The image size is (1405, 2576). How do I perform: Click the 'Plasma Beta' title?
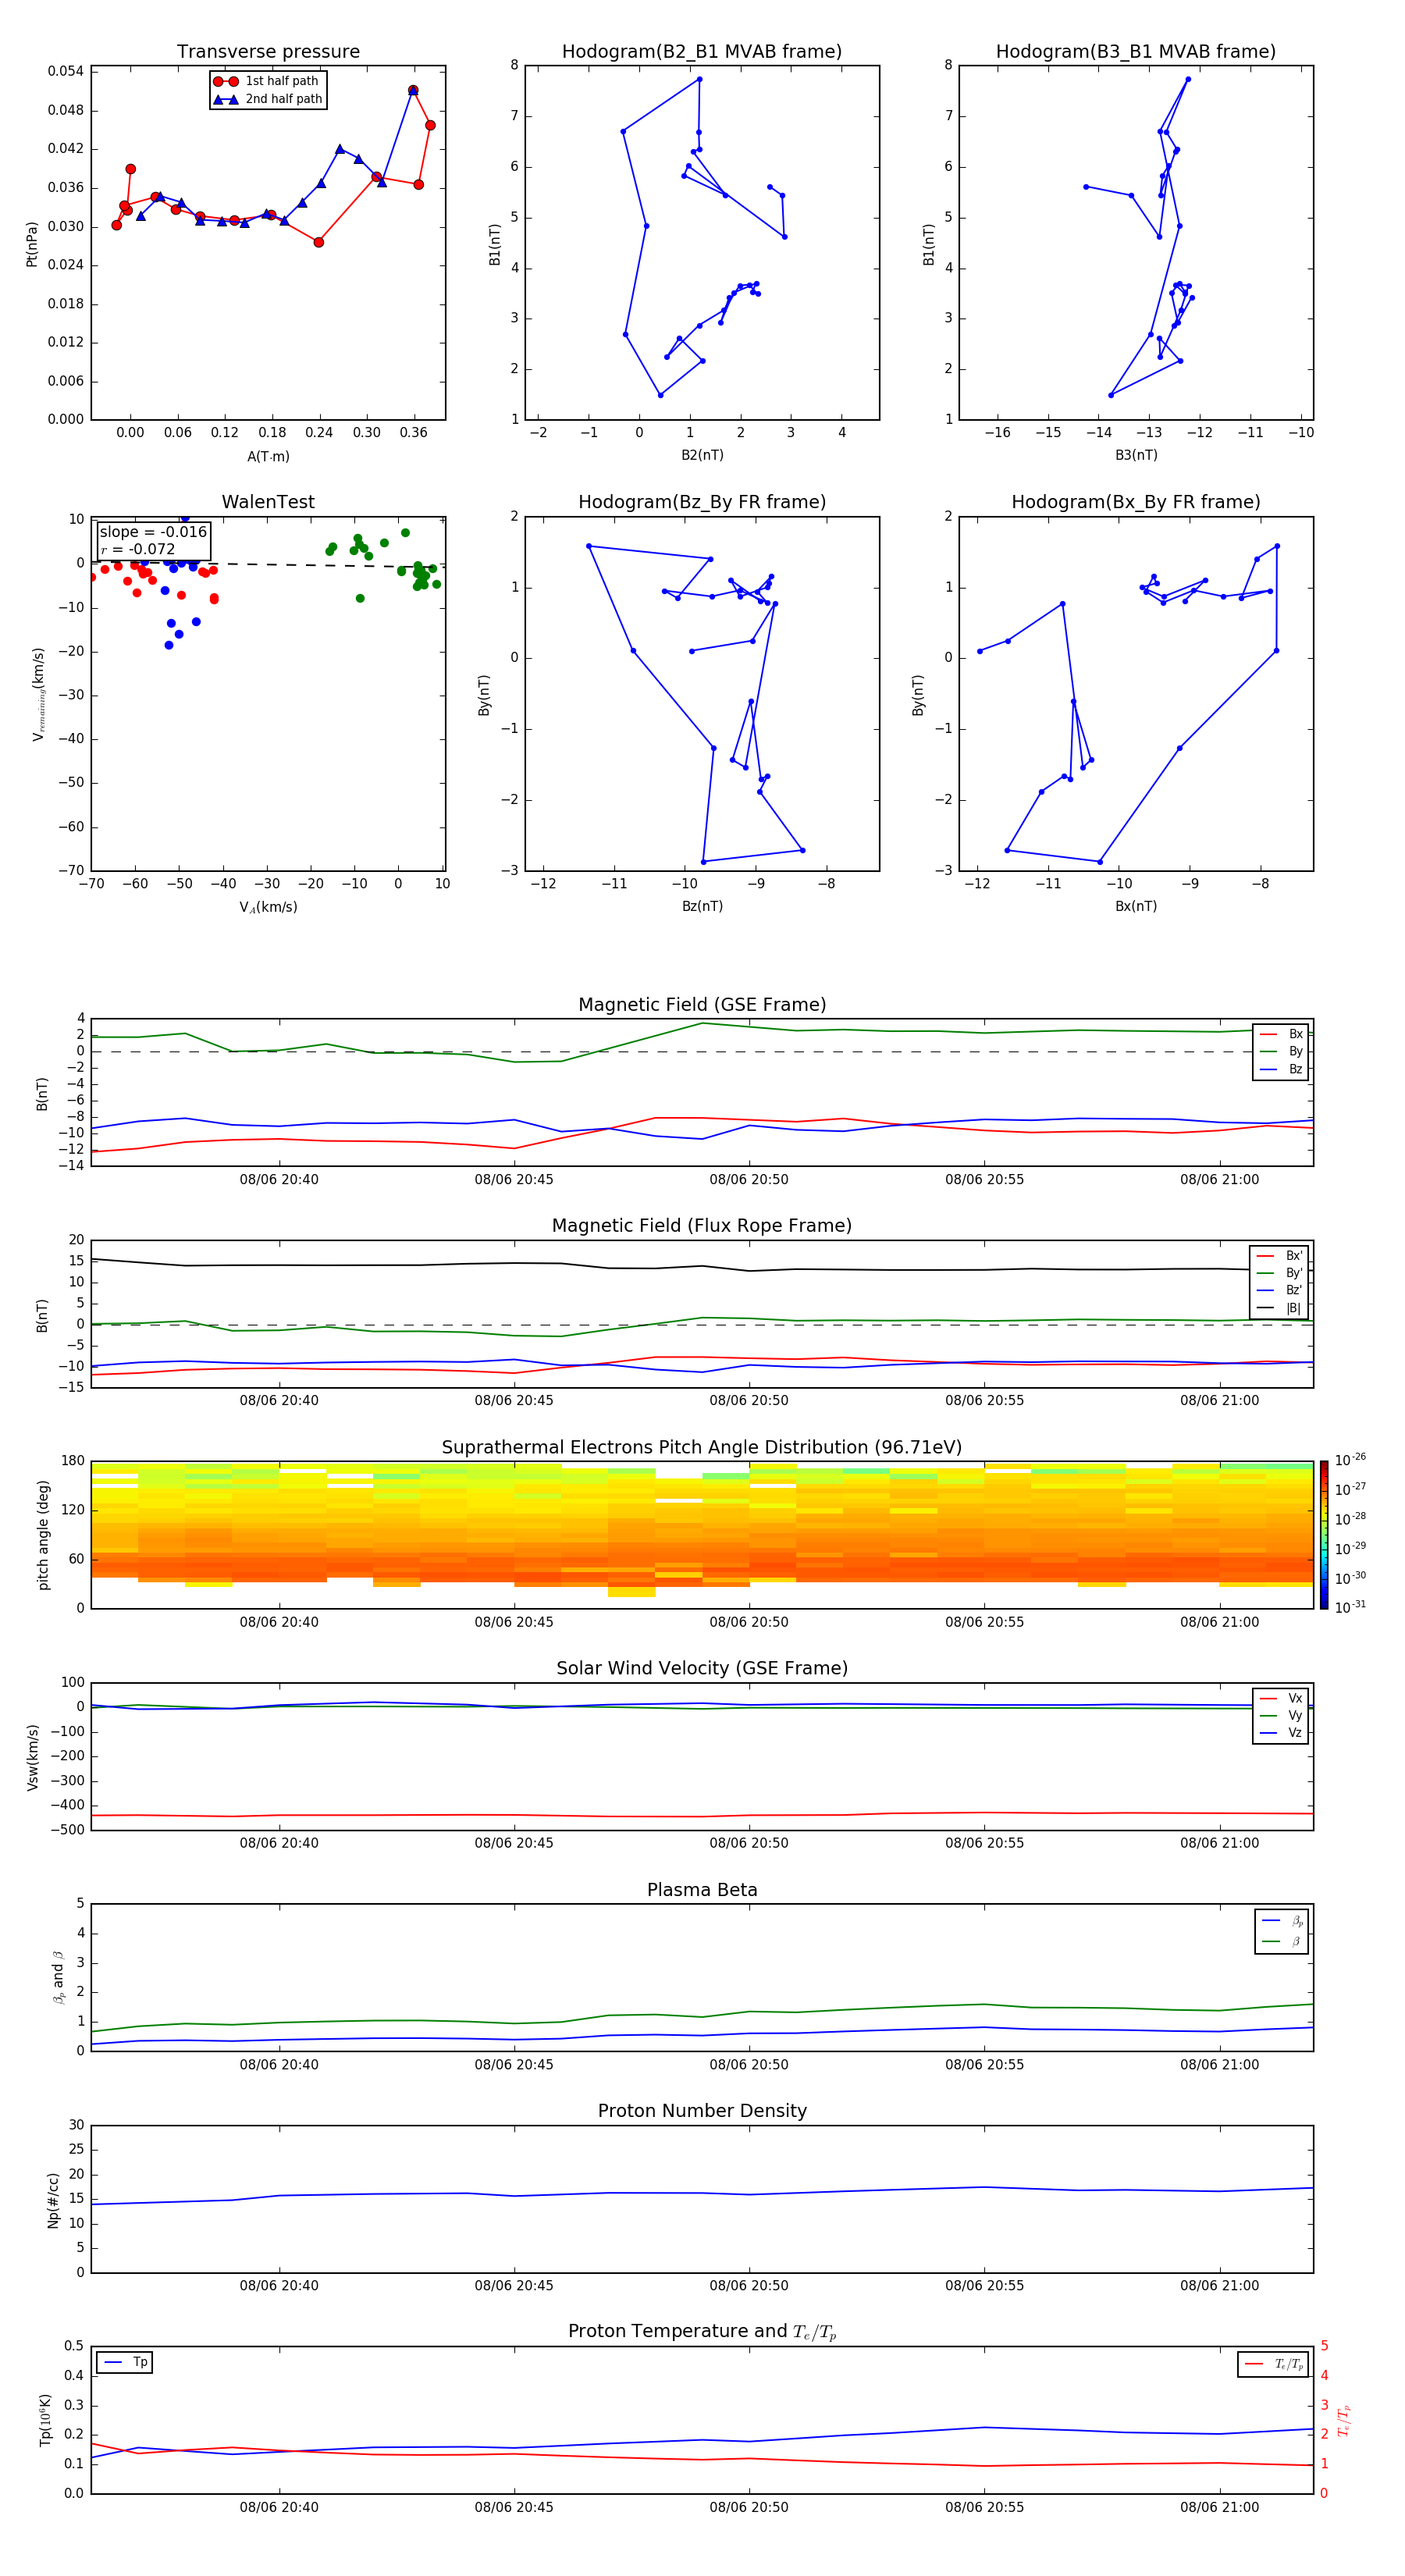point(702,1891)
